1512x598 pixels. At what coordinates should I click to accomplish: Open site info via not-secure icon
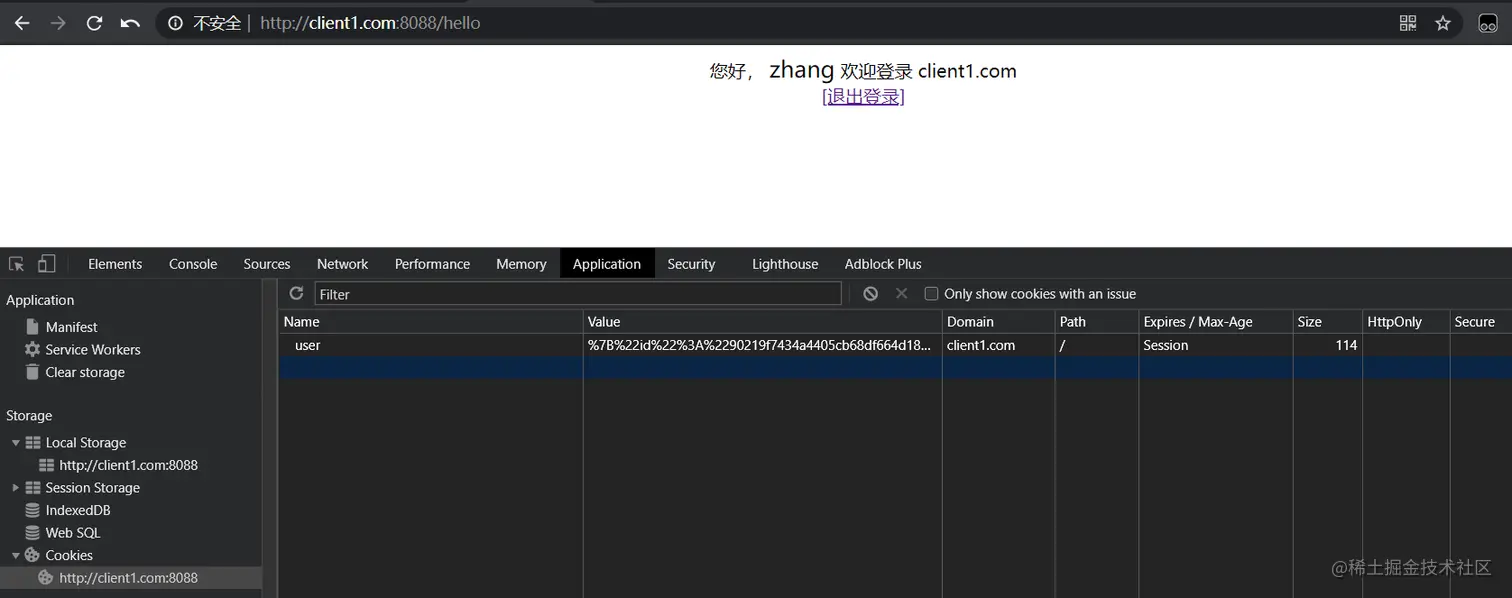176,23
